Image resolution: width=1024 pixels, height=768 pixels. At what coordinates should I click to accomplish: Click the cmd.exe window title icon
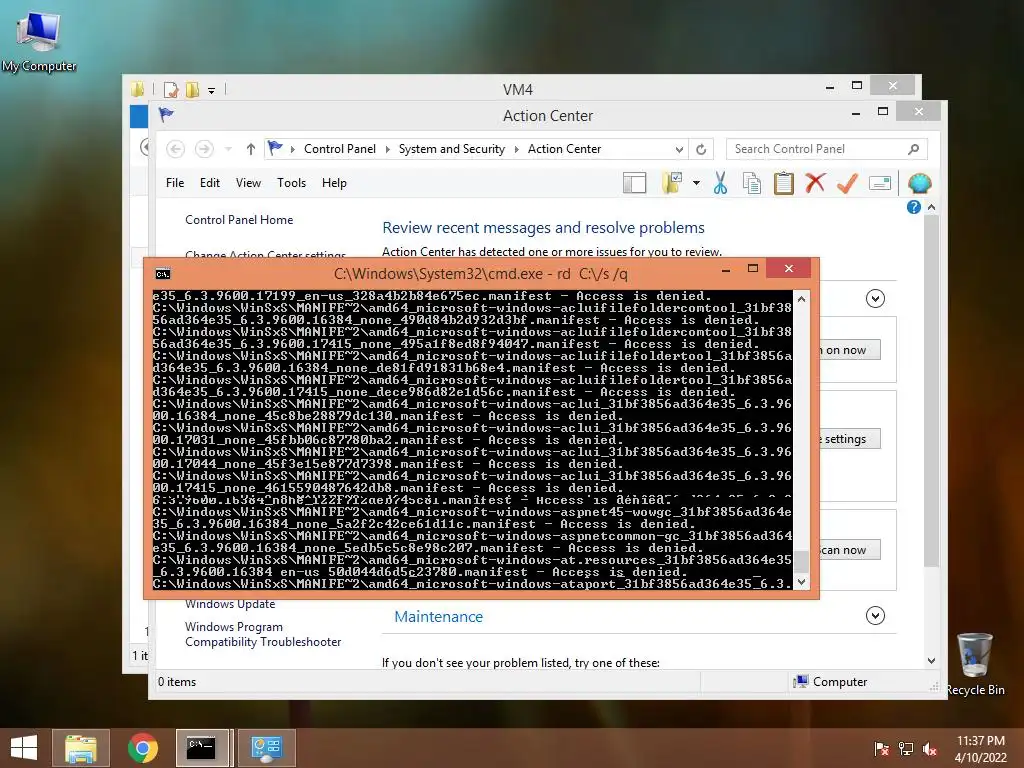[163, 274]
